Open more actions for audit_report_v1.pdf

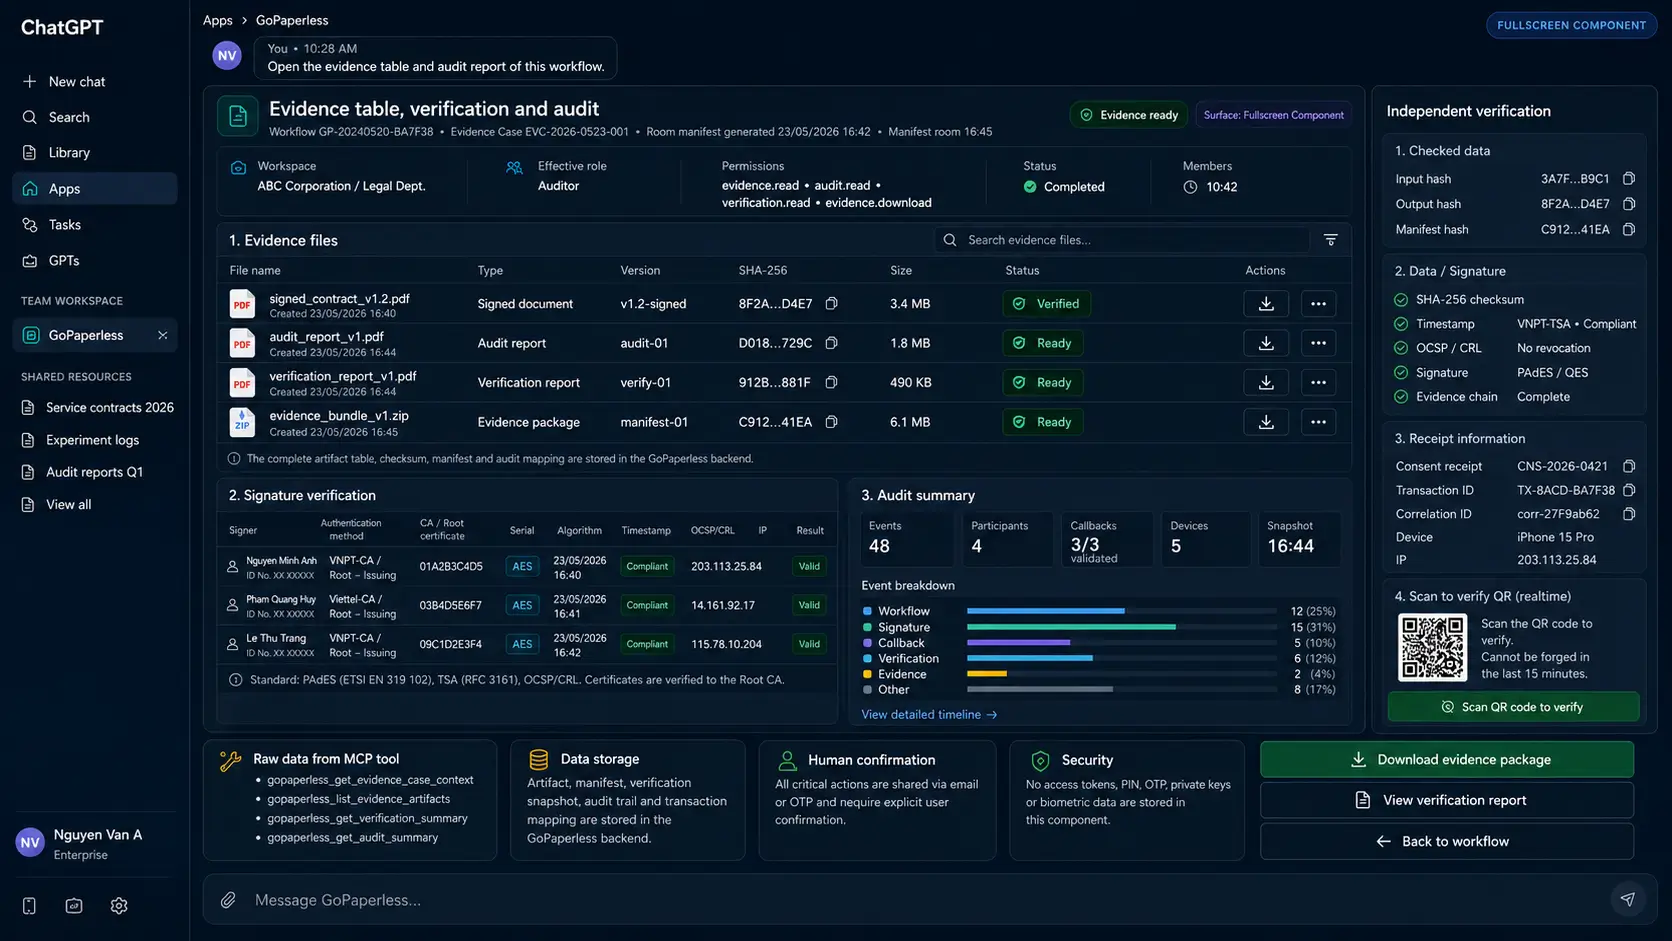coord(1318,343)
